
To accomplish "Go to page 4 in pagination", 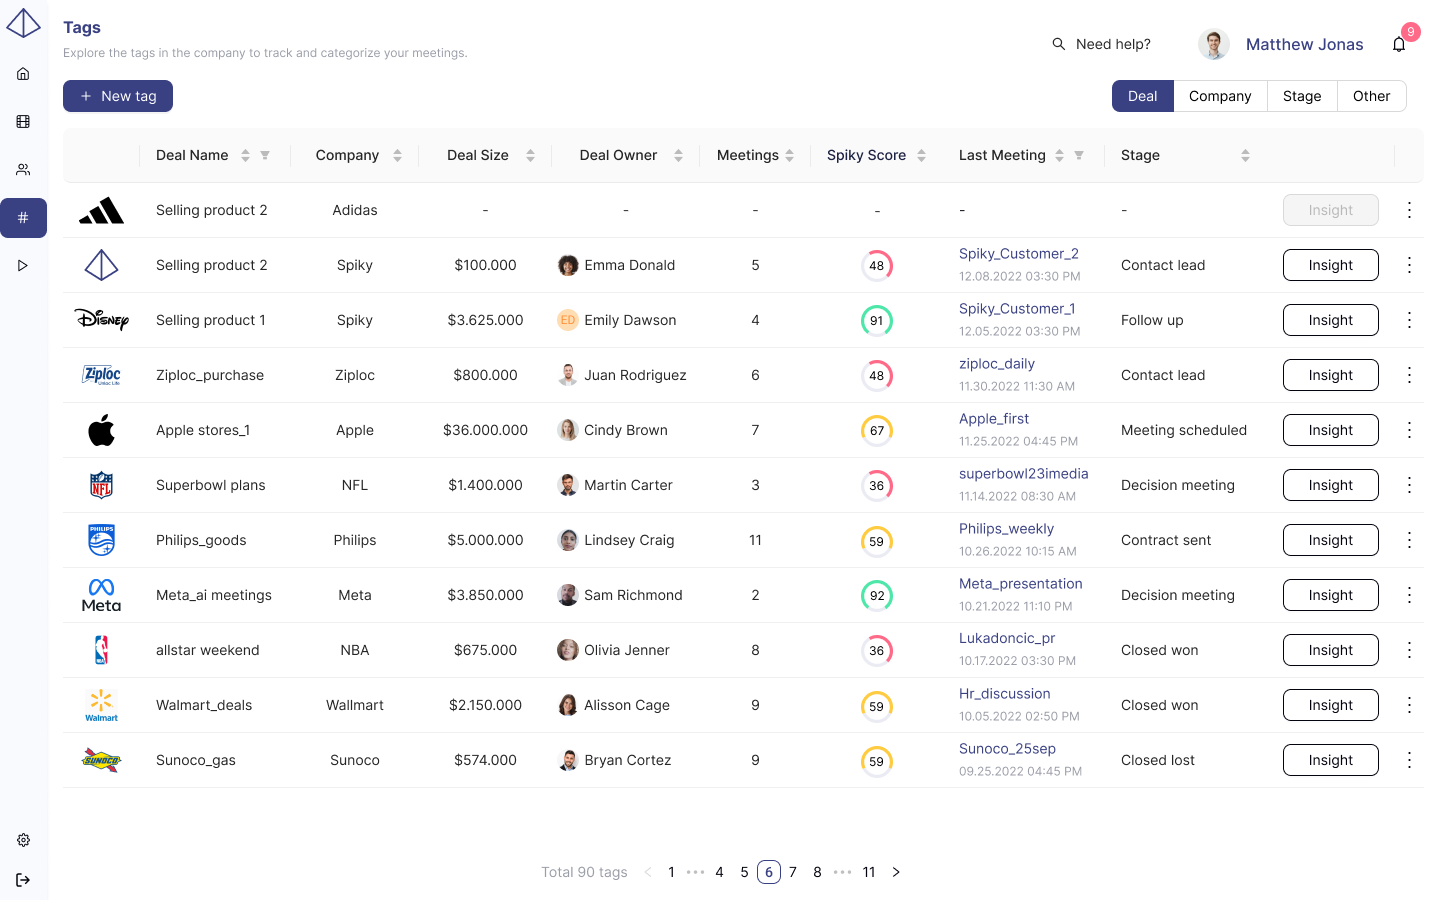I will [x=719, y=872].
